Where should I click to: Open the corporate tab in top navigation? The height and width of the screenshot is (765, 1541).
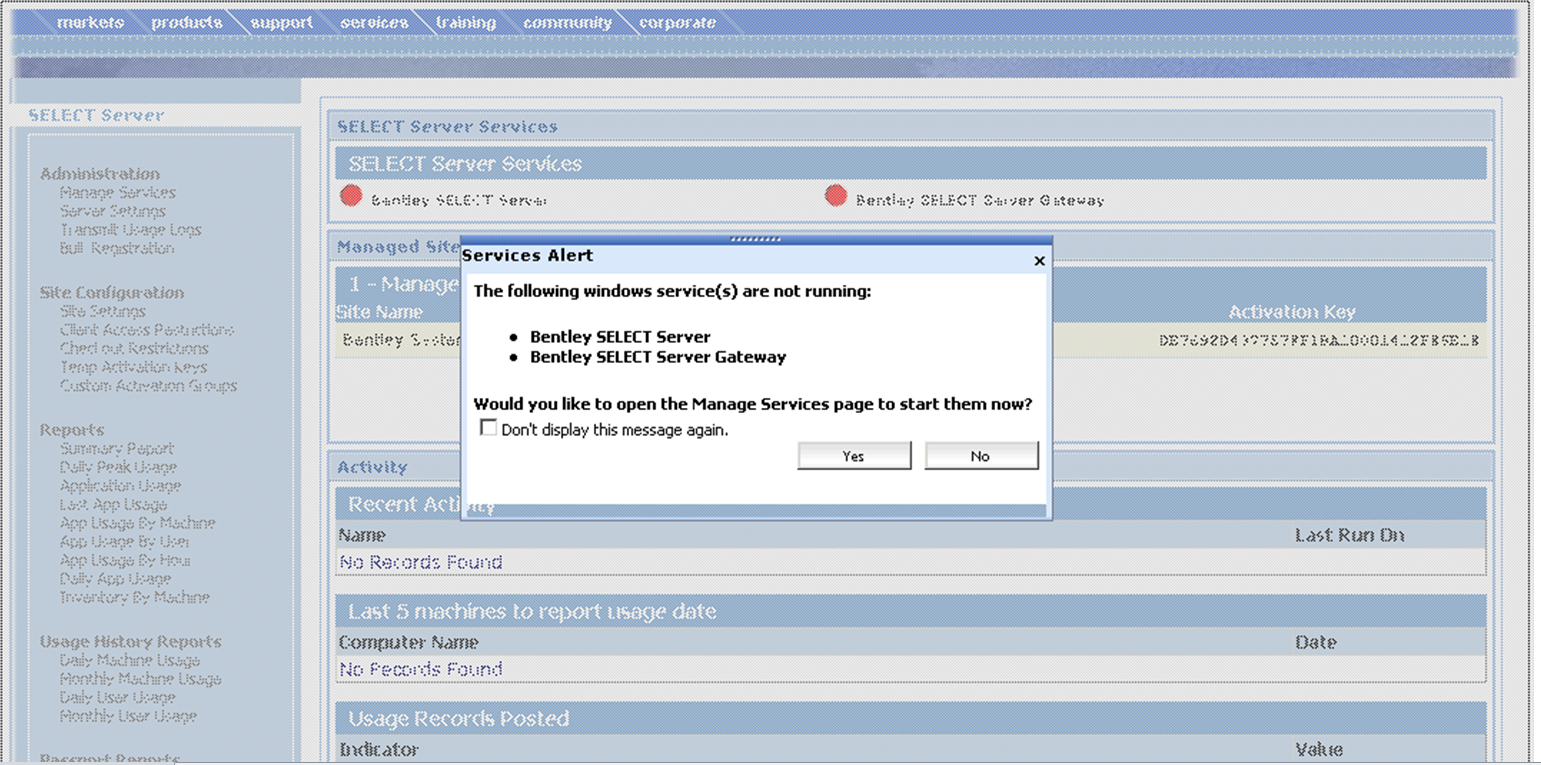pos(677,22)
